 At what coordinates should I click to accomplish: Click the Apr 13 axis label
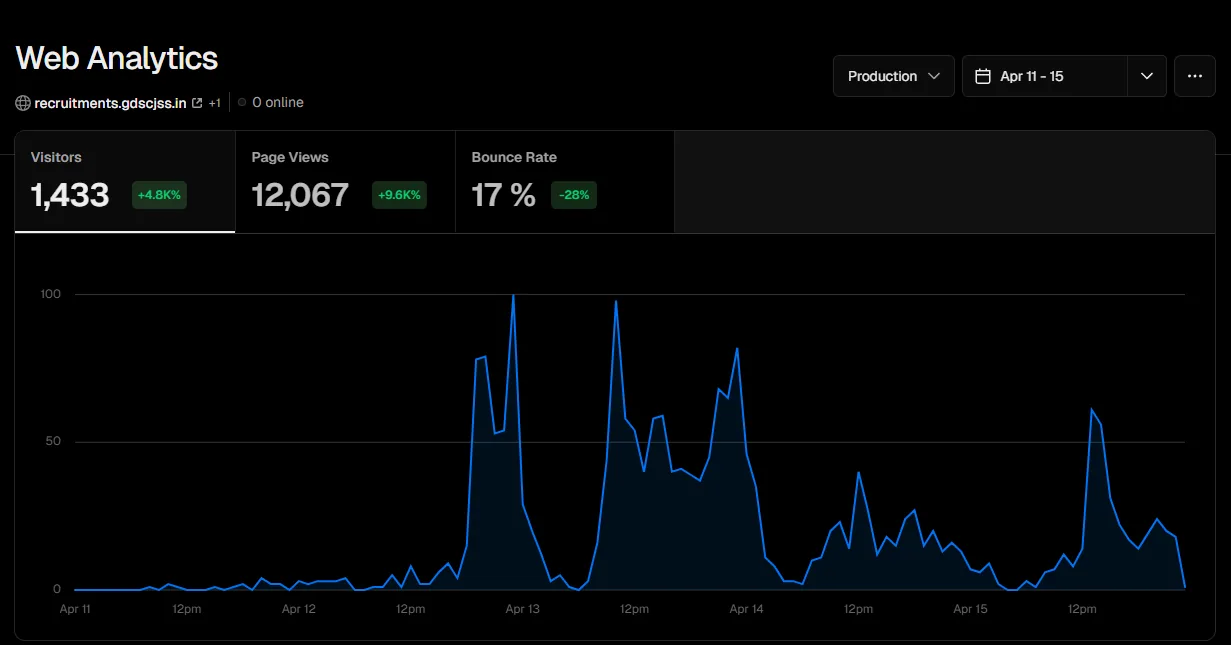pyautogui.click(x=523, y=609)
